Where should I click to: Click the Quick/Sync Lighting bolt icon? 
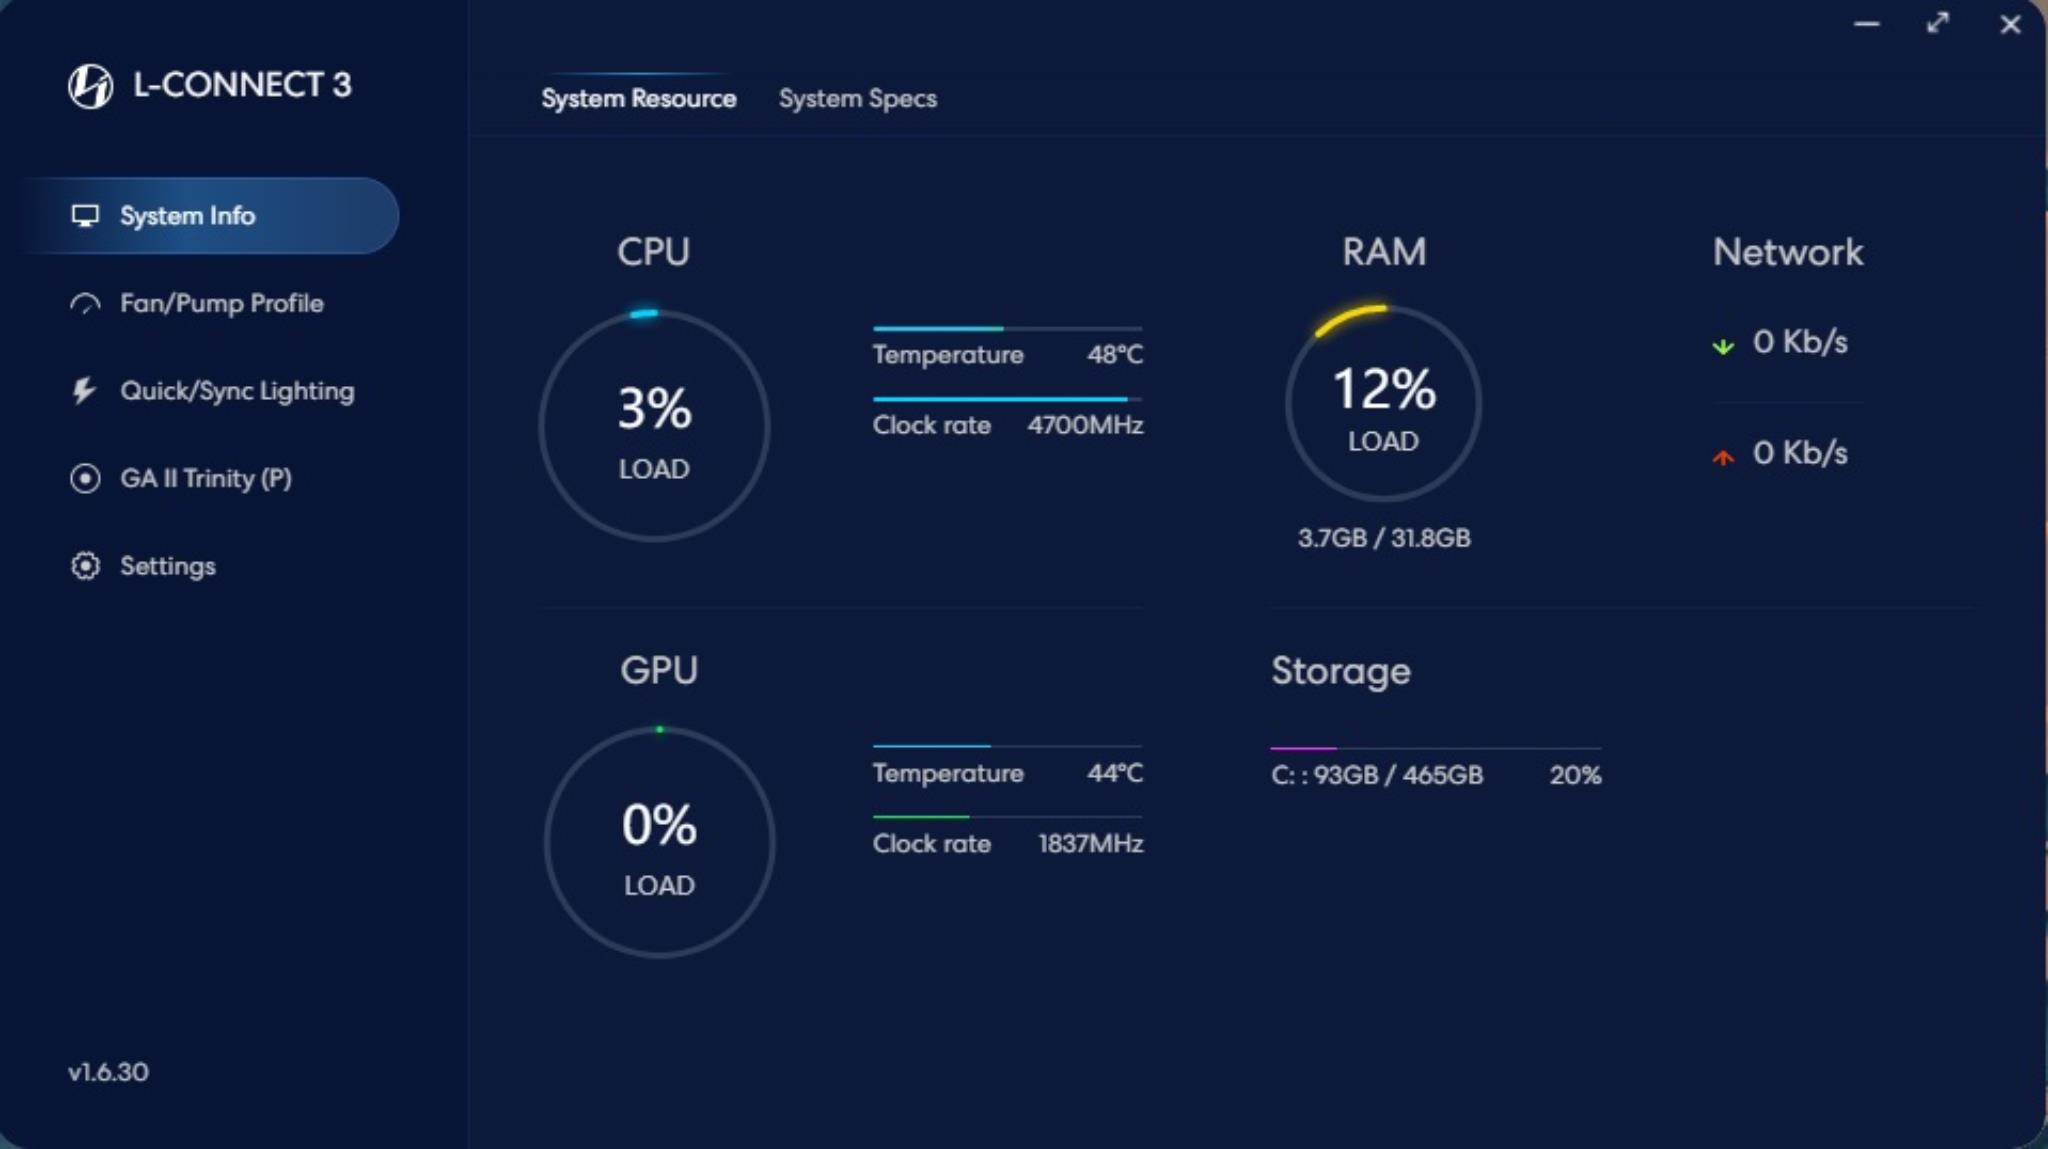click(84, 391)
